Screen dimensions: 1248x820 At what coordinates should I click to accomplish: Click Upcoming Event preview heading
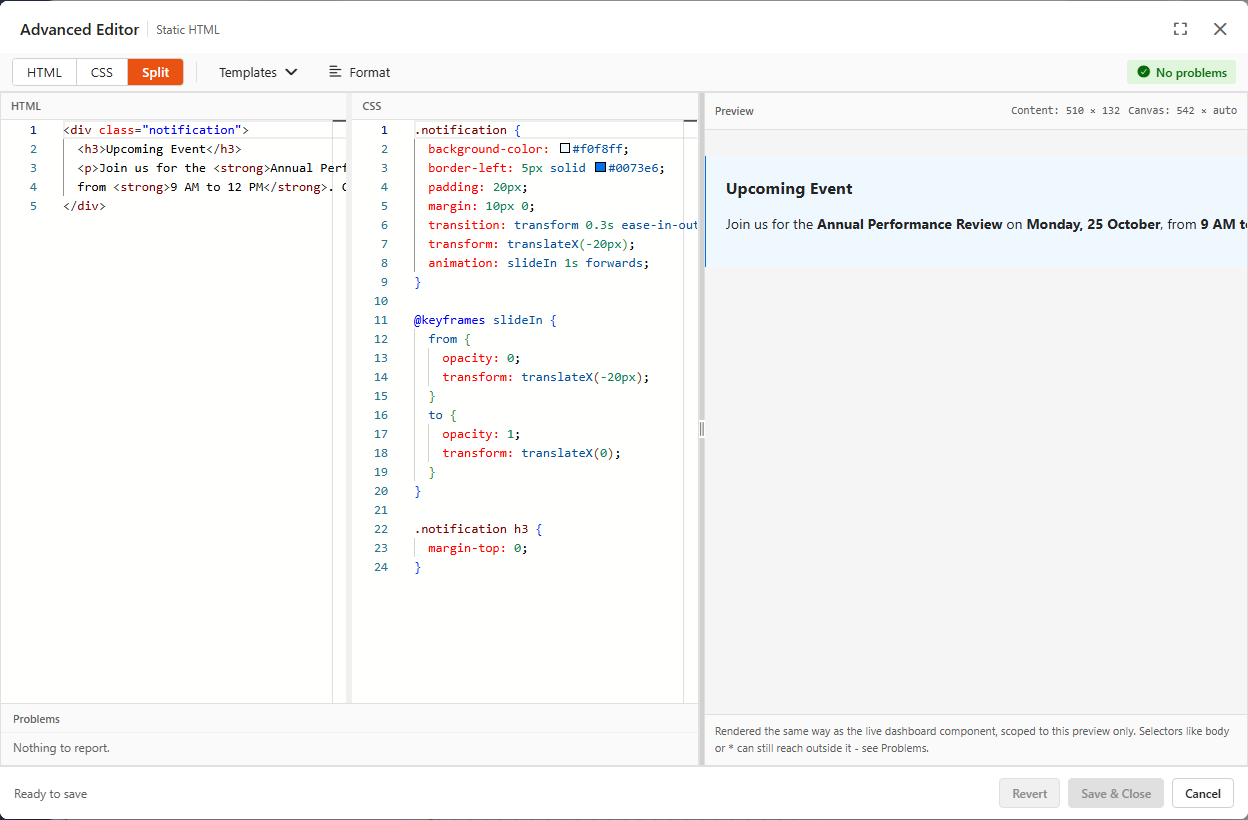point(789,189)
